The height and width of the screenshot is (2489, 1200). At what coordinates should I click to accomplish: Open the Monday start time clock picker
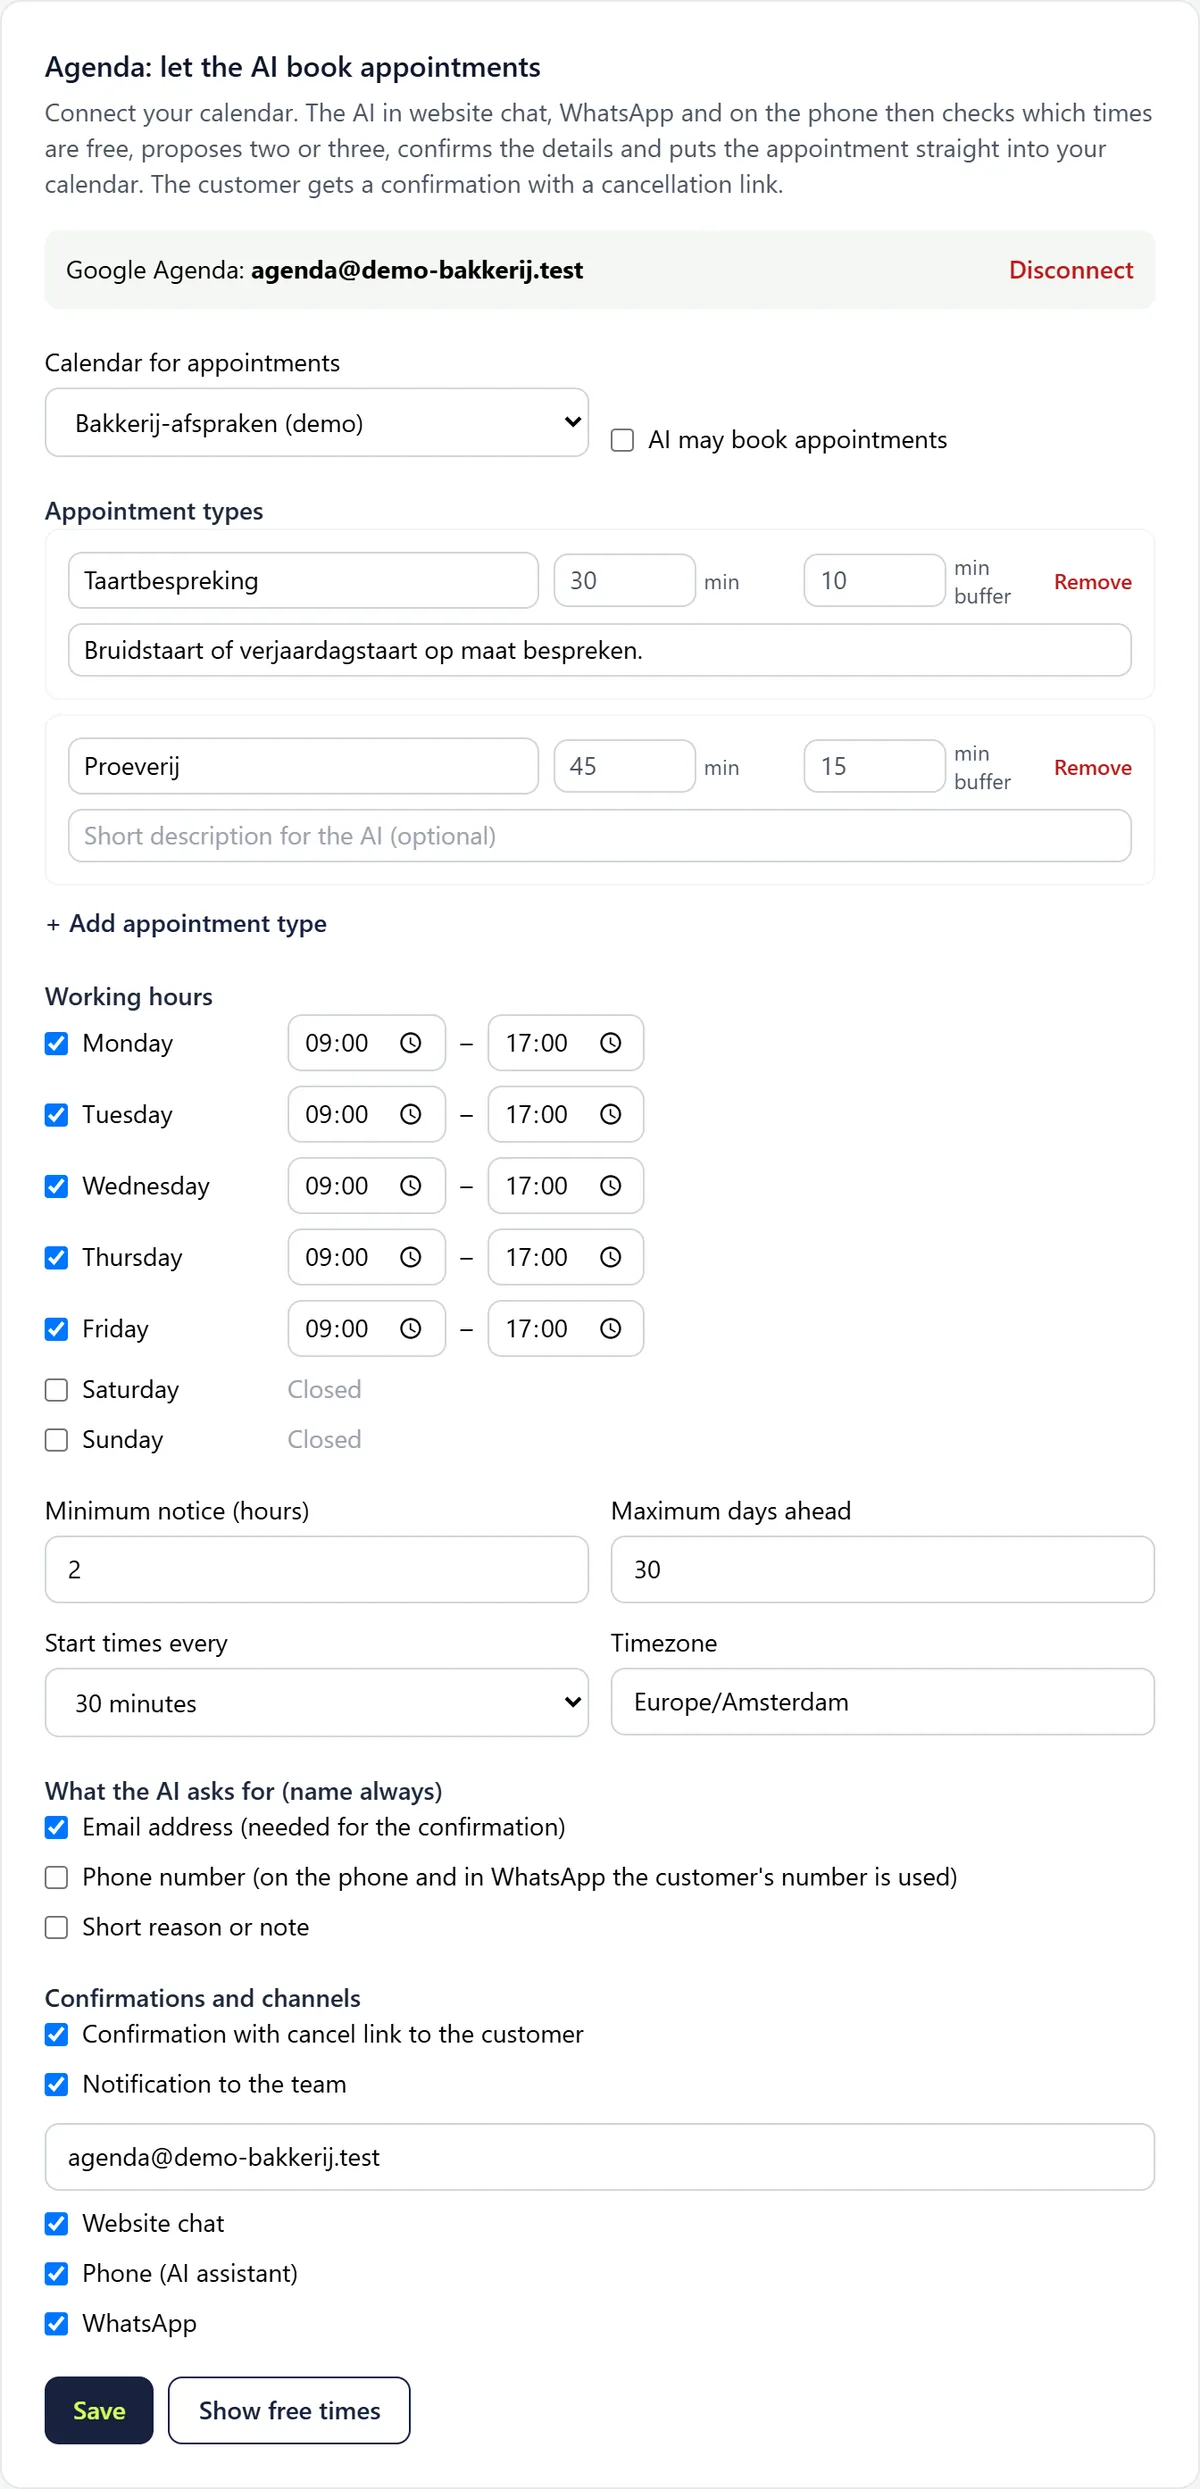(x=410, y=1043)
